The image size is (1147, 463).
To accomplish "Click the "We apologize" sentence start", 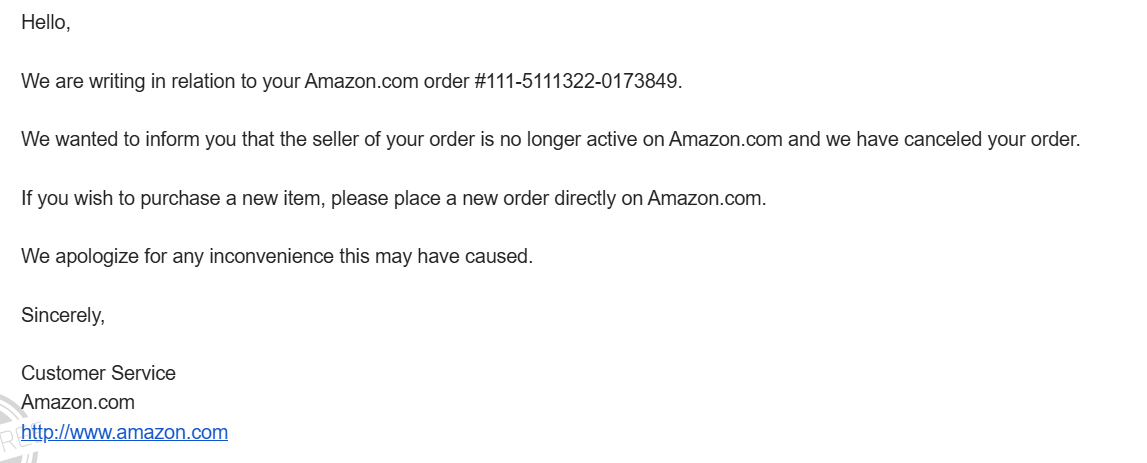I will (x=77, y=256).
